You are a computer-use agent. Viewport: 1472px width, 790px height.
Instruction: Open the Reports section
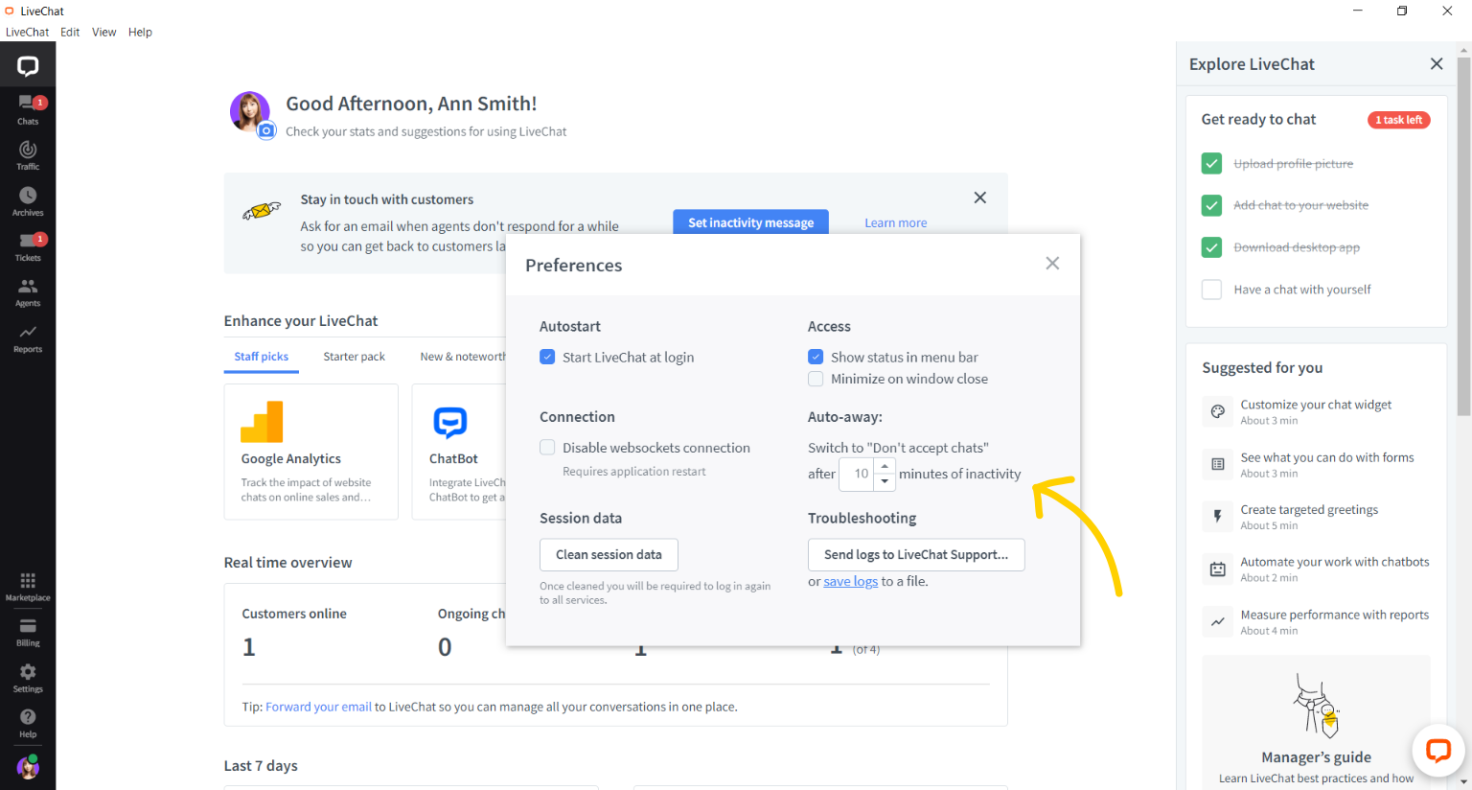[28, 339]
